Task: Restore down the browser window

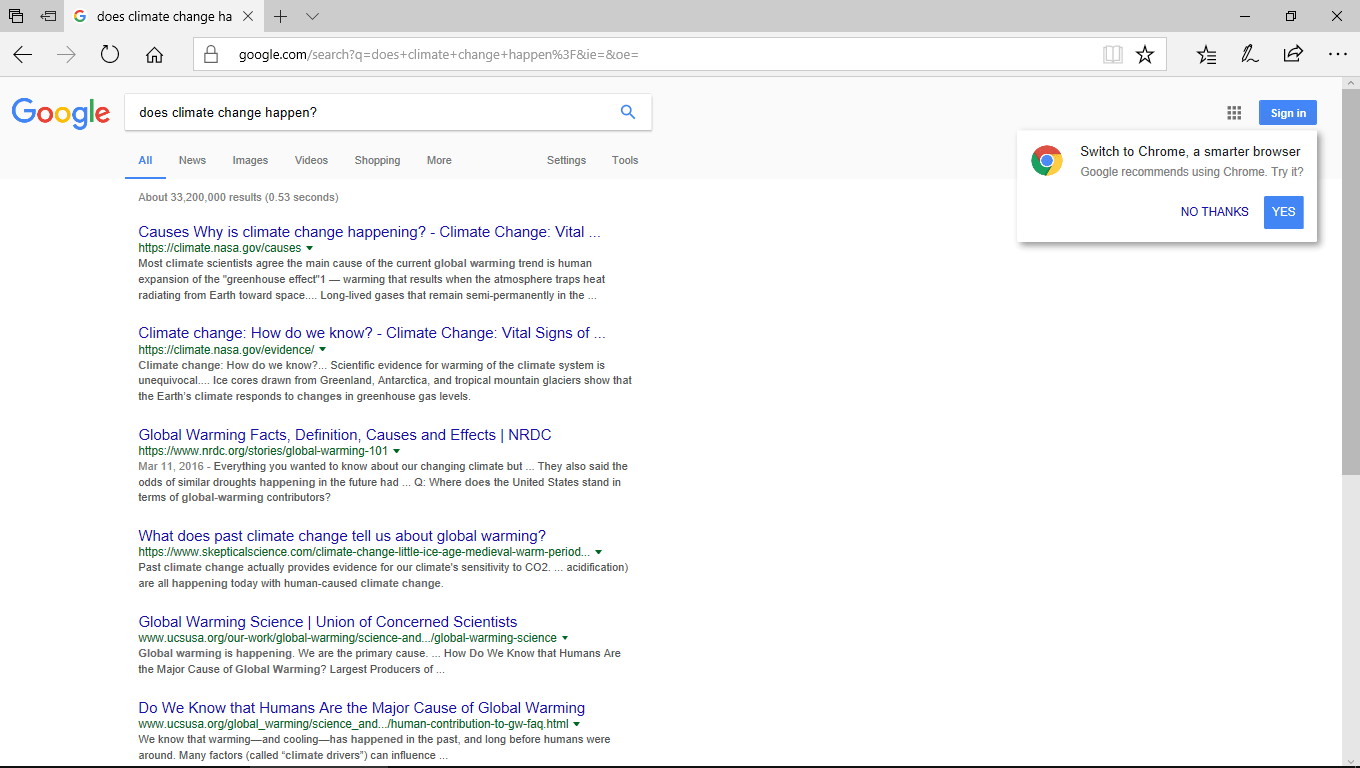Action: click(1291, 16)
